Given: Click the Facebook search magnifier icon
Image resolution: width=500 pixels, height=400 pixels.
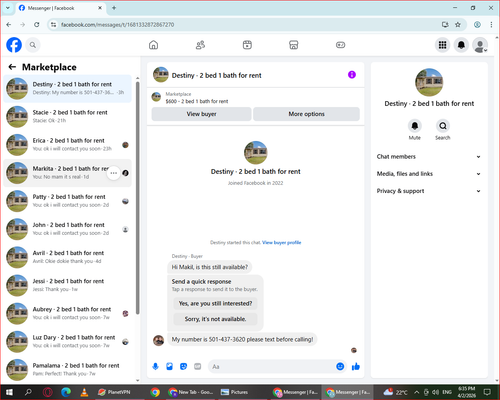Looking at the screenshot, I should point(33,45).
